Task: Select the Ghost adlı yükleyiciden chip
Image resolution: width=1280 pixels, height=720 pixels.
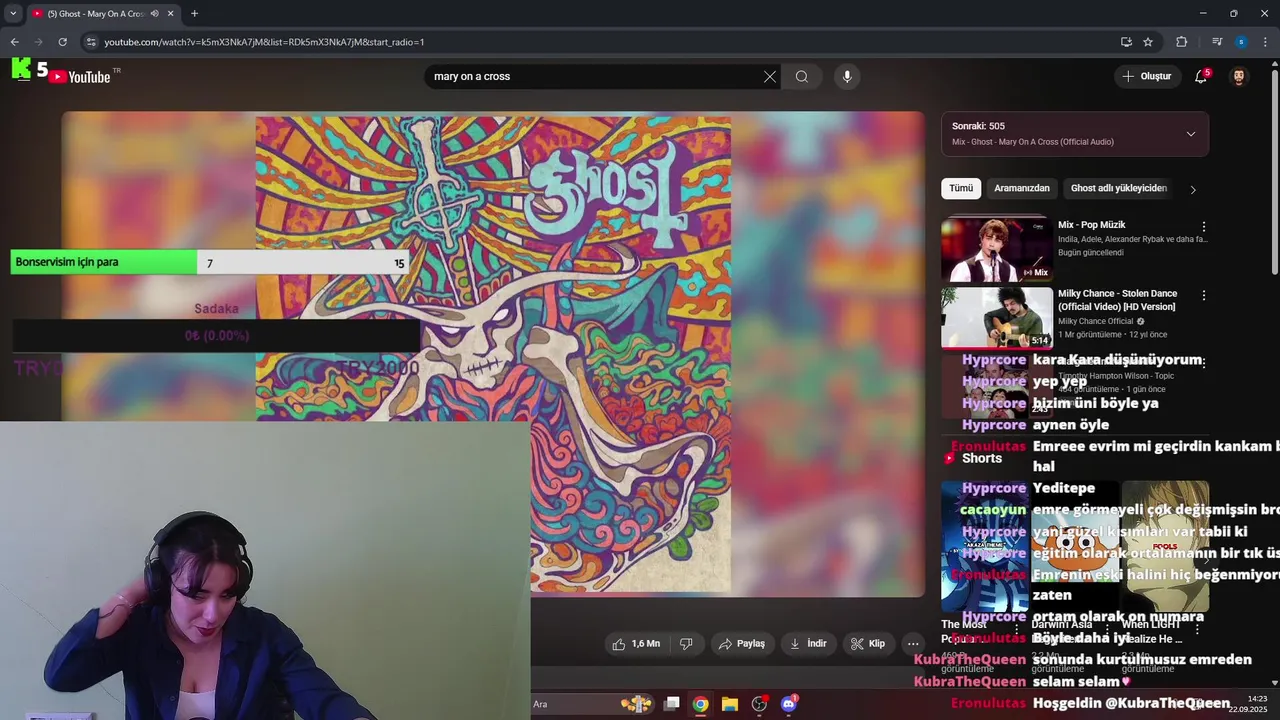Action: tap(1119, 188)
